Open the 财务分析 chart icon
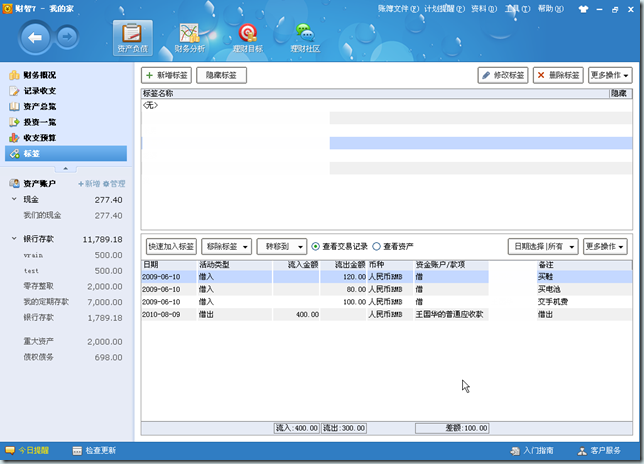 pos(189,33)
